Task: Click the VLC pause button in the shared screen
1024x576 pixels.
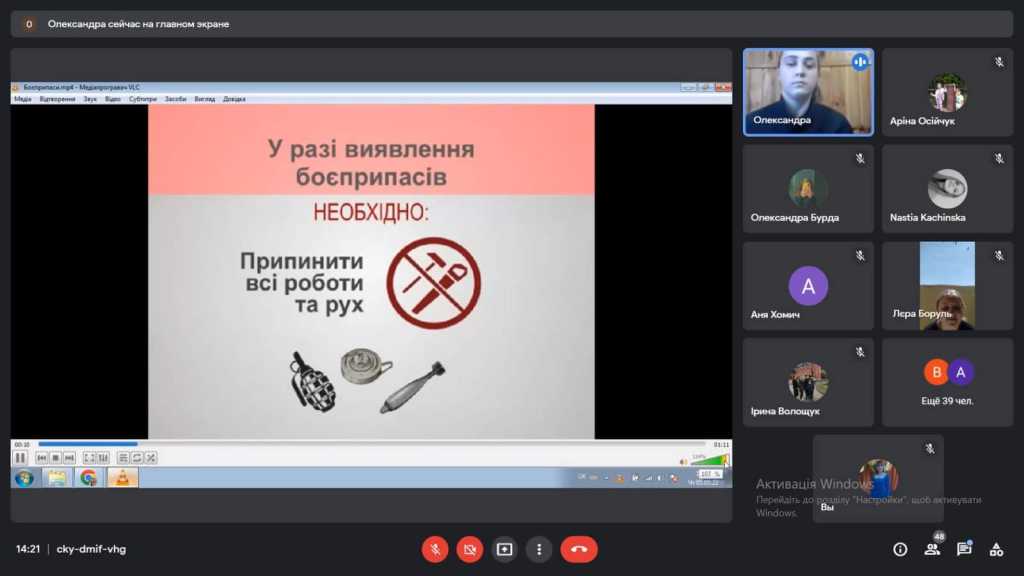Action: click(20, 458)
